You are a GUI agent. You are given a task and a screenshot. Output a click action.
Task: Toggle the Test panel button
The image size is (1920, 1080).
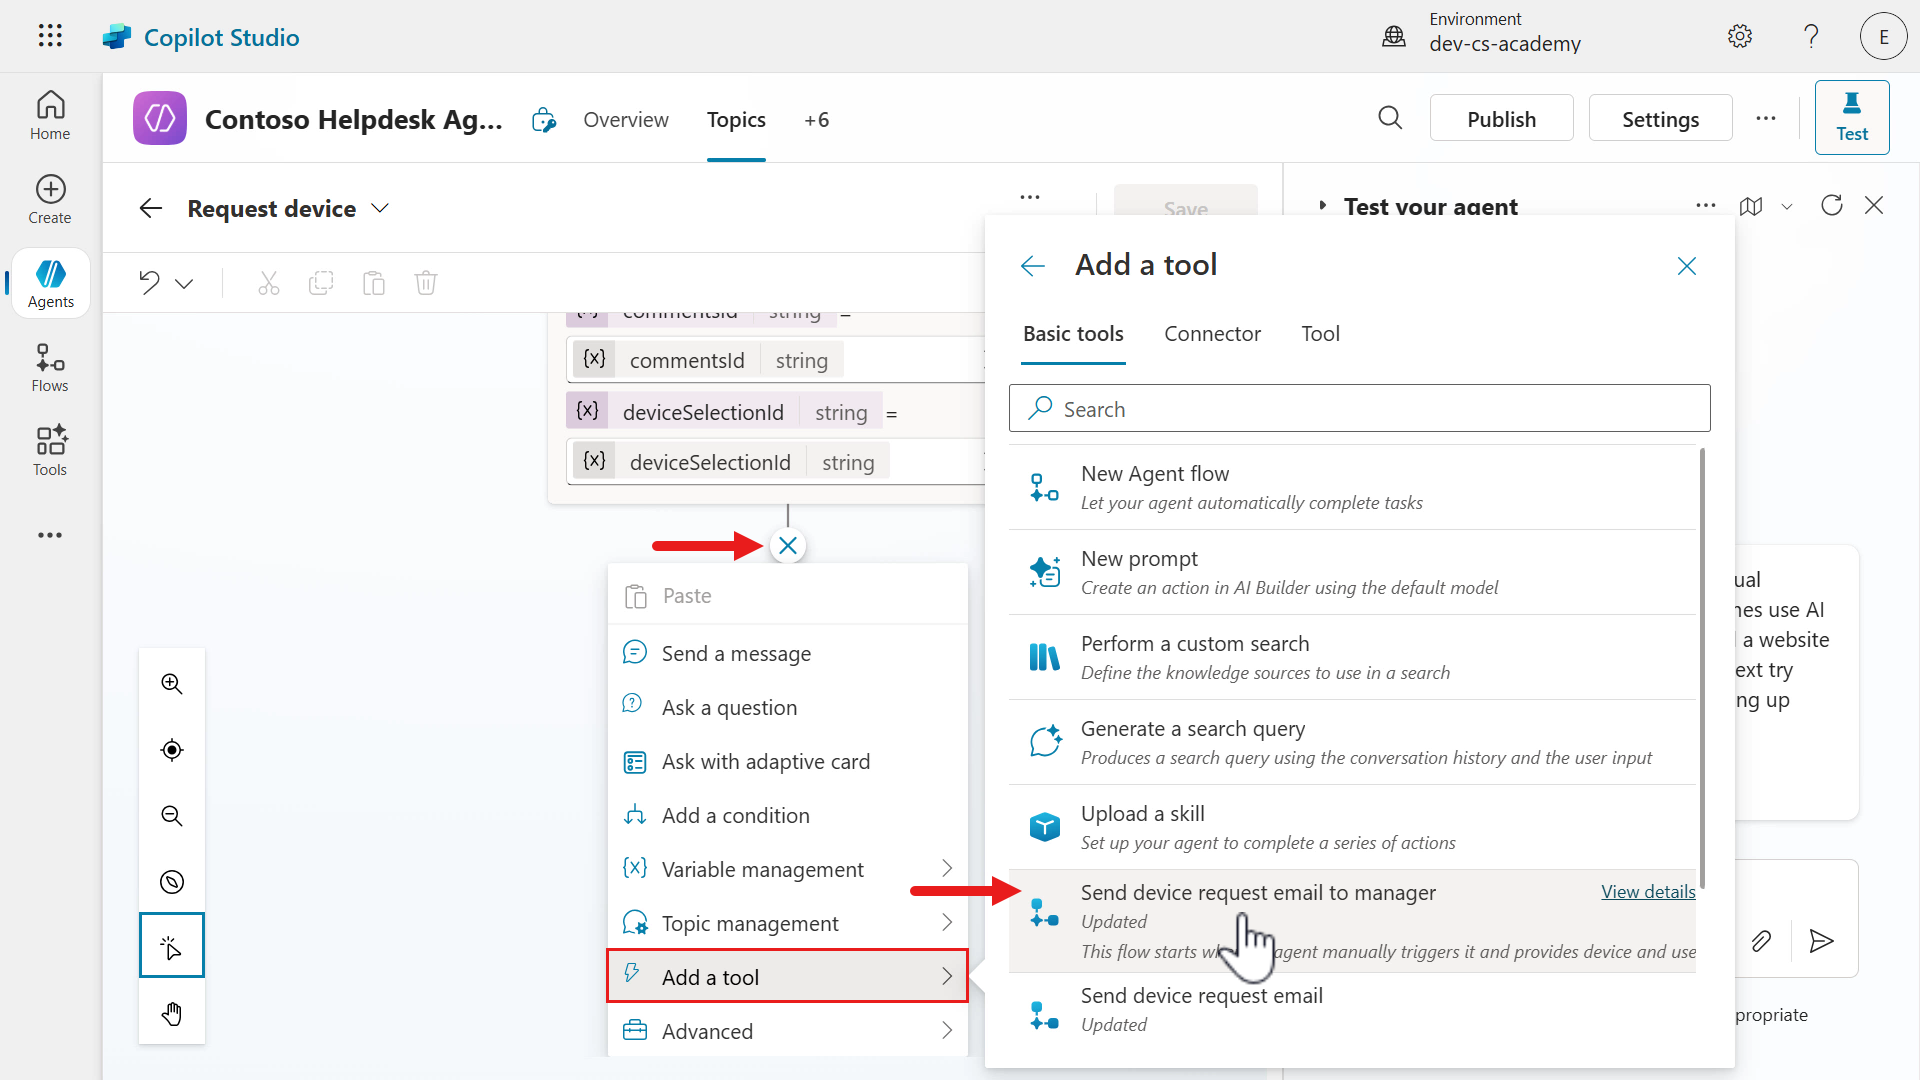[1851, 118]
